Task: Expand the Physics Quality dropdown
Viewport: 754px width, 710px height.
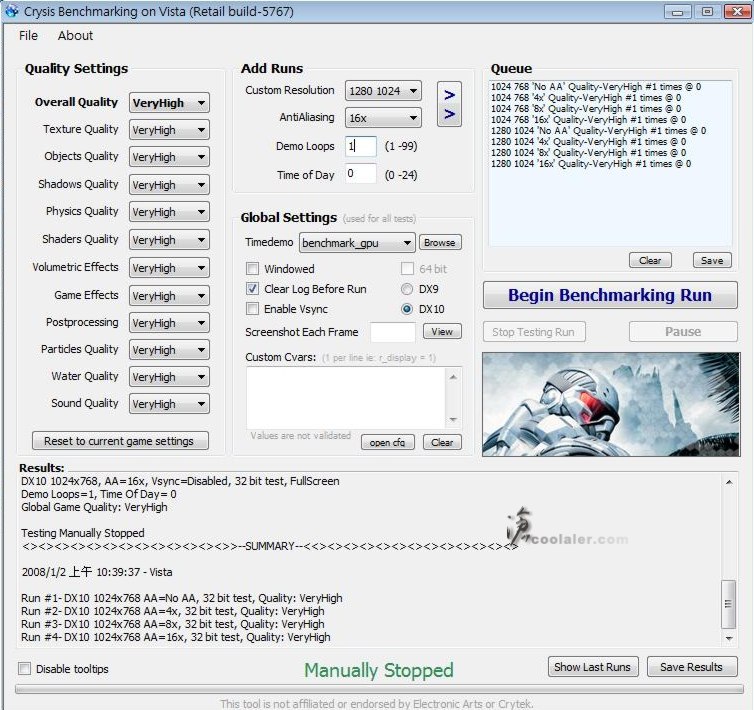Action: pos(169,212)
